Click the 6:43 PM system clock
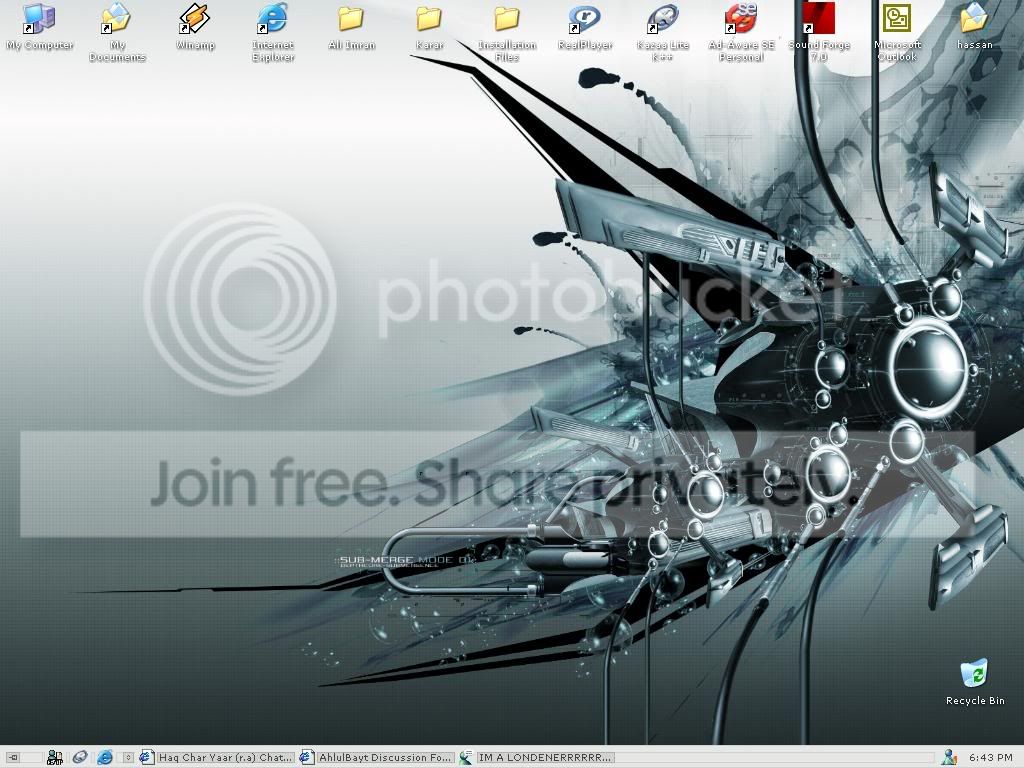 pyautogui.click(x=991, y=758)
